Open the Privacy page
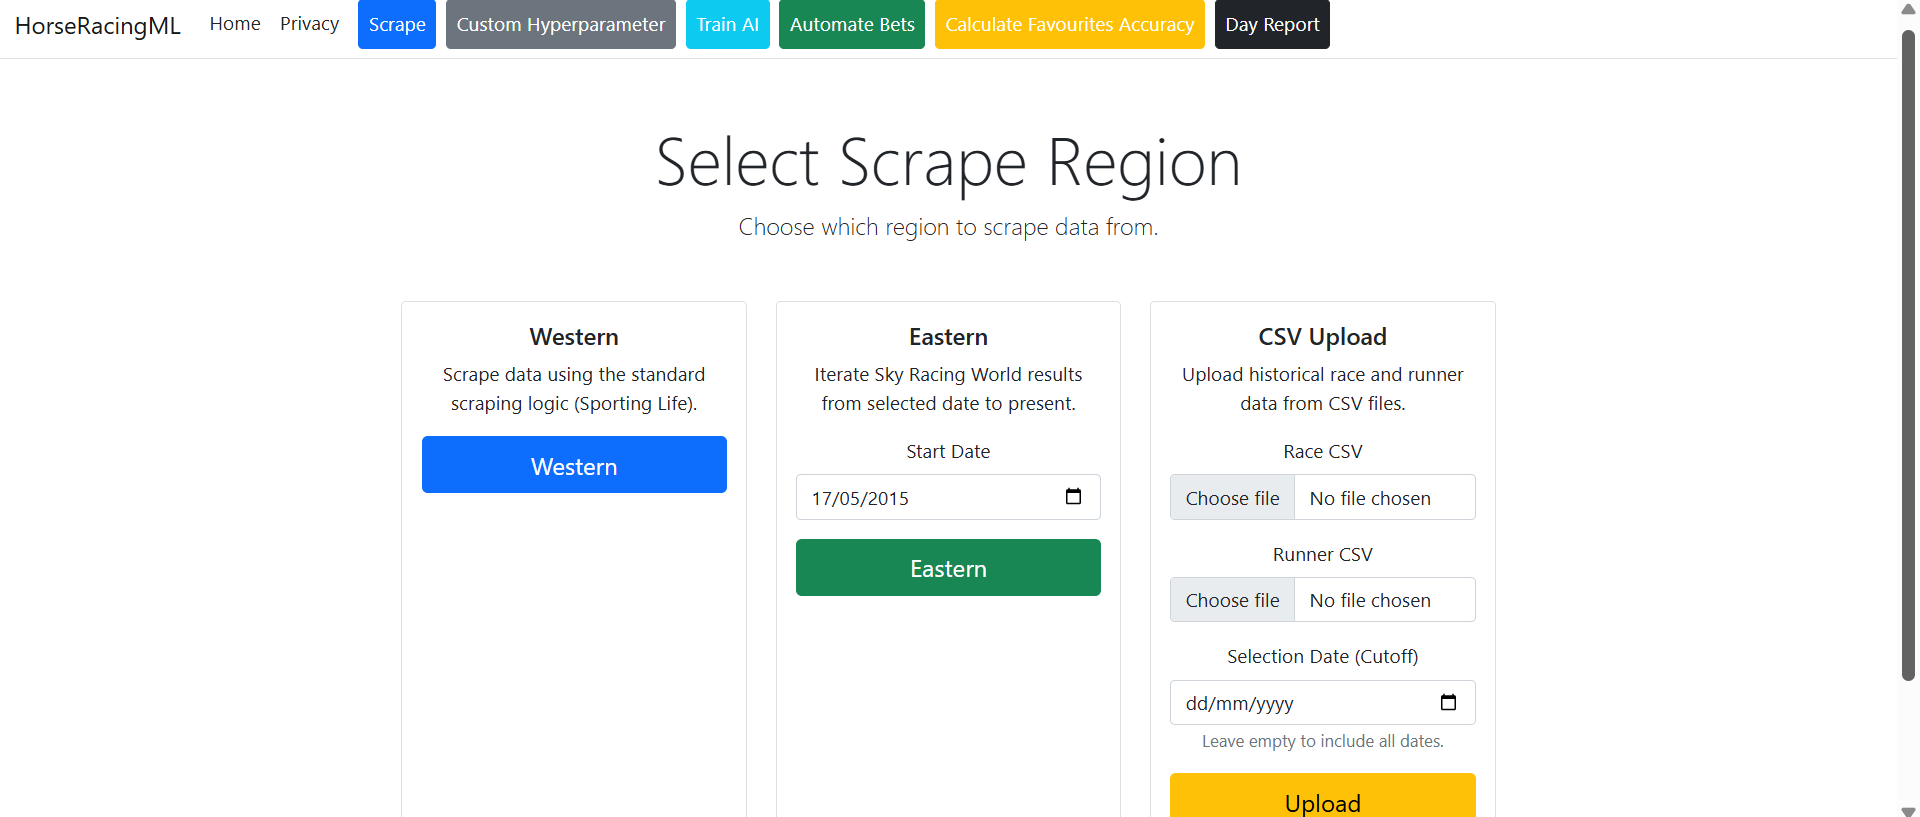This screenshot has height=817, width=1920. pyautogui.click(x=309, y=24)
